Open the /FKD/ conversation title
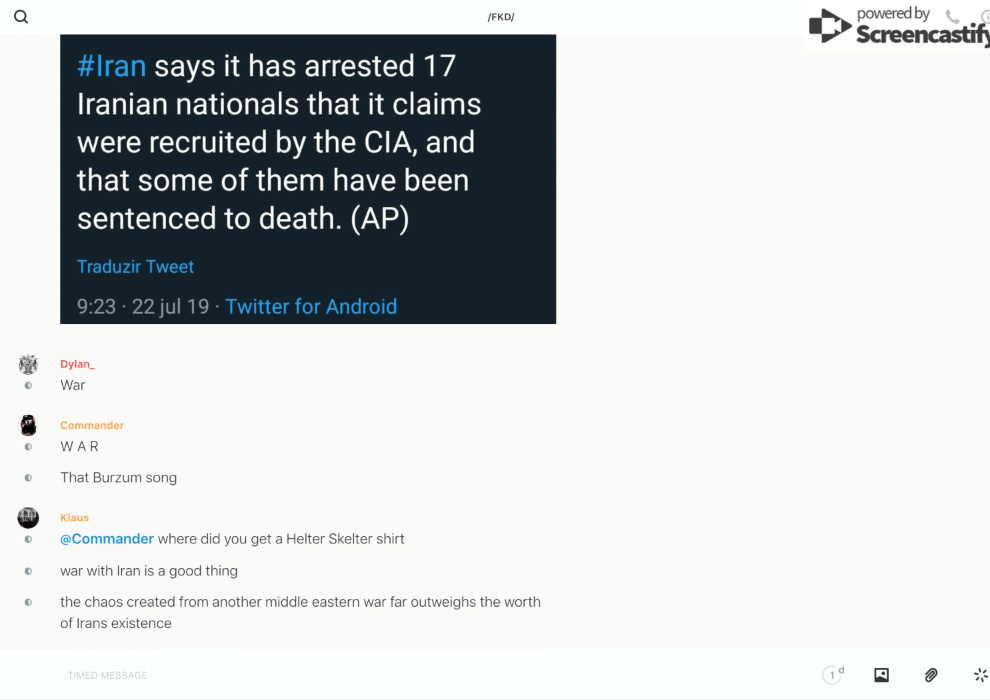Image resolution: width=990 pixels, height=700 pixels. [x=501, y=17]
